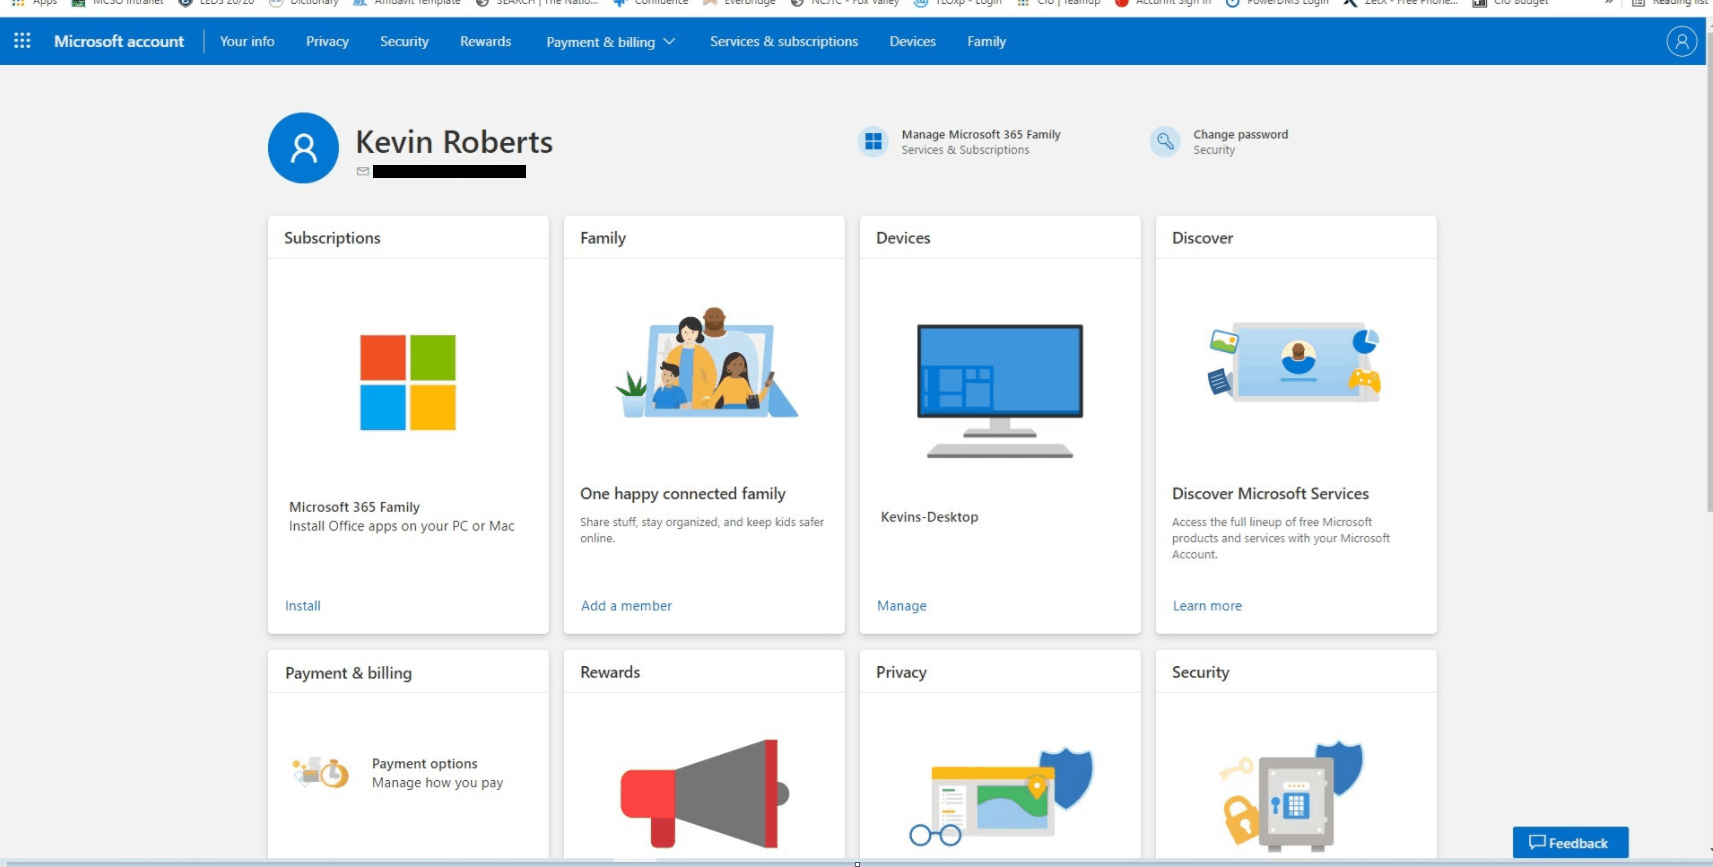
Task: Click the Kevins-Desktop device name
Action: pos(929,517)
